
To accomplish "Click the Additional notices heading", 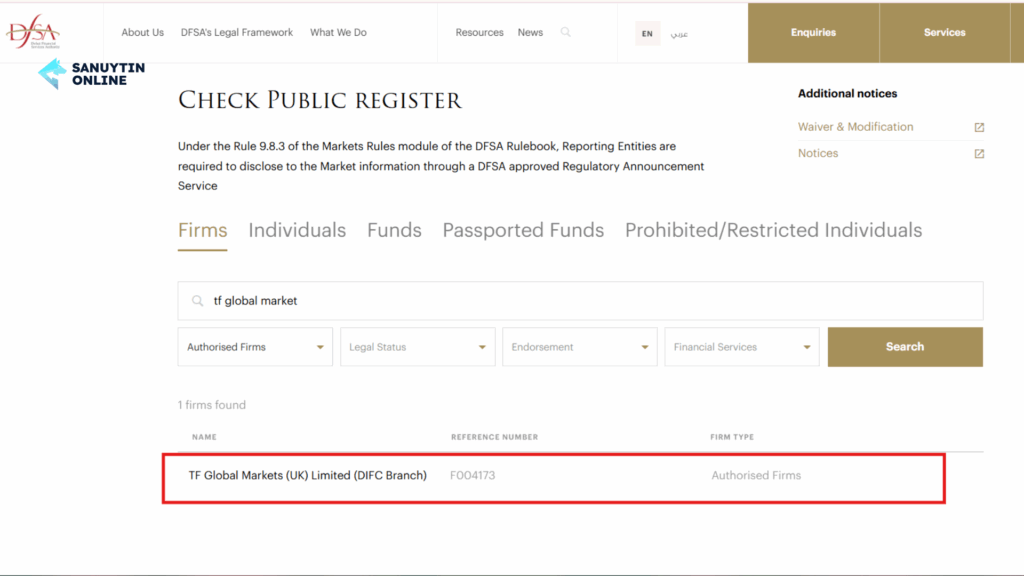I will pyautogui.click(x=848, y=93).
